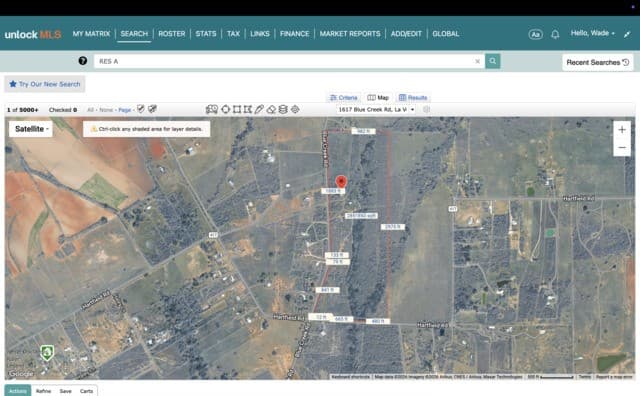Zoom out the map with minus button

(x=622, y=147)
